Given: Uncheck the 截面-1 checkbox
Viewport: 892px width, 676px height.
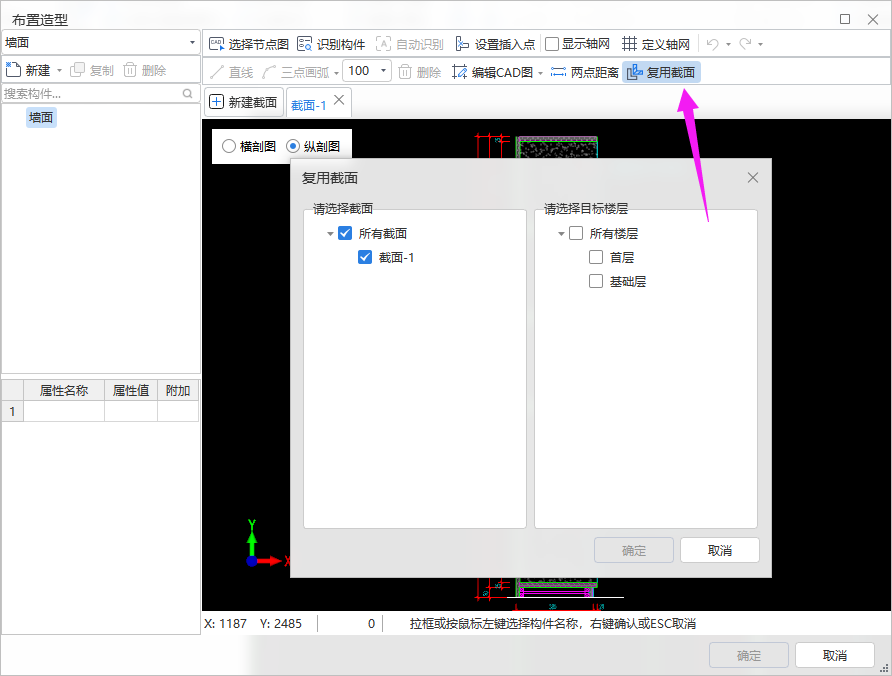Looking at the screenshot, I should click(365, 257).
